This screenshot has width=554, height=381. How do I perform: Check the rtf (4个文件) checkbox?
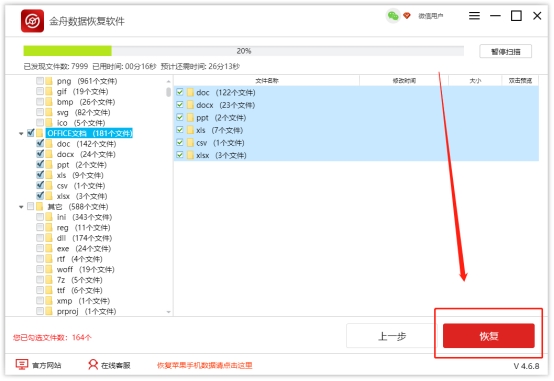pyautogui.click(x=40, y=259)
